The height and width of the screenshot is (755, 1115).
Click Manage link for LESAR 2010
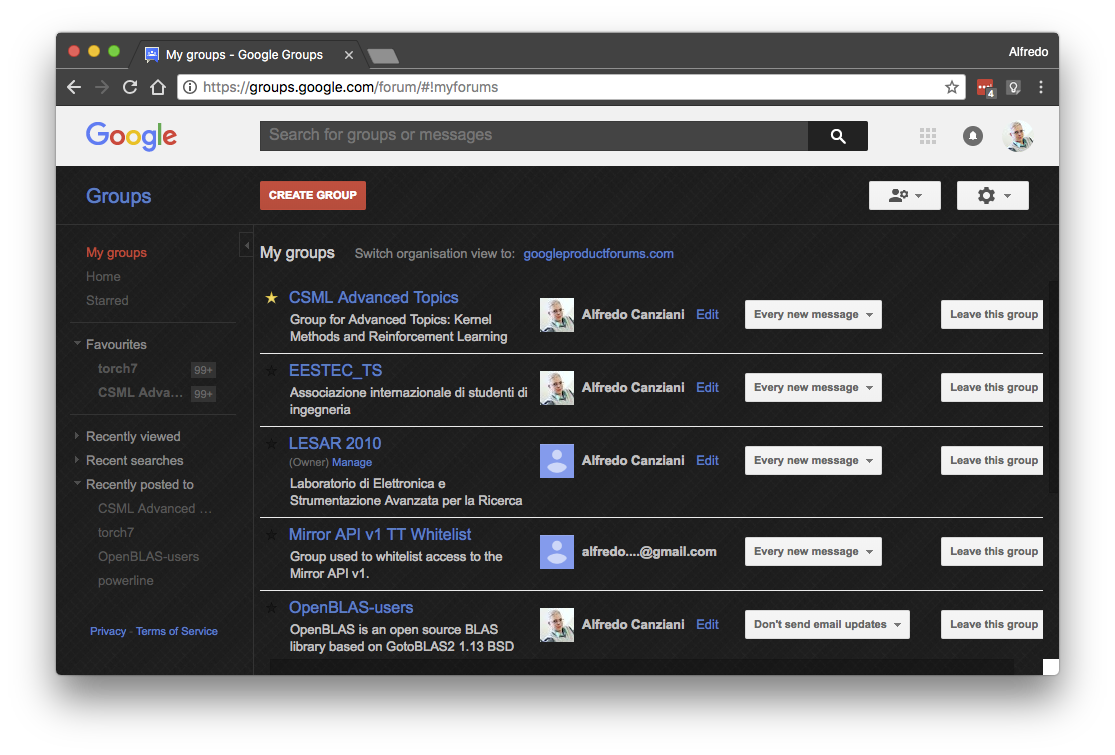[351, 462]
